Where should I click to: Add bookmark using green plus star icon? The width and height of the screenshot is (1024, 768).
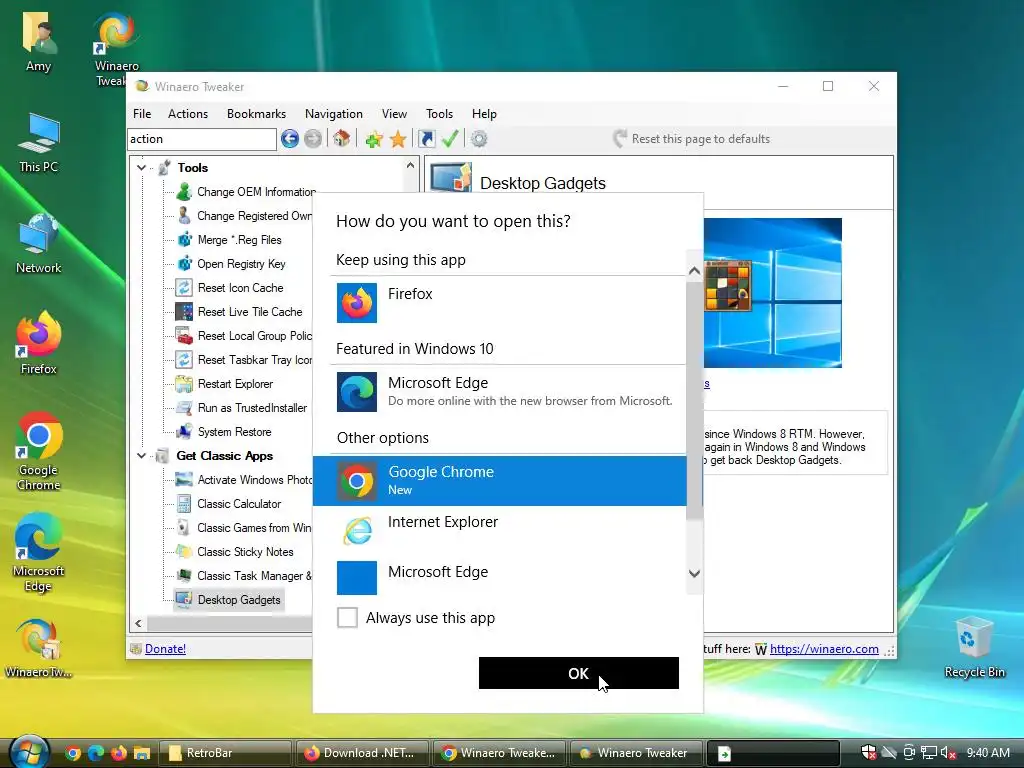374,138
